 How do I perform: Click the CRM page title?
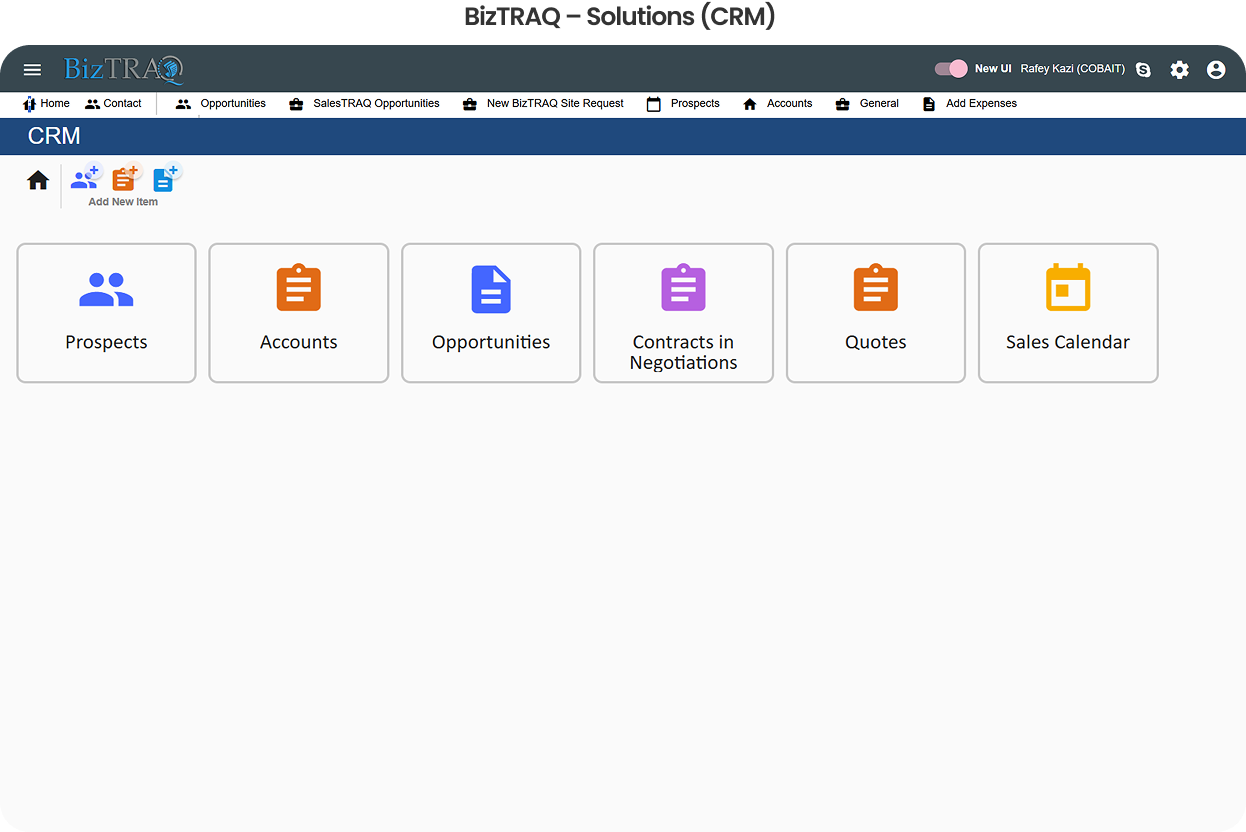click(54, 136)
